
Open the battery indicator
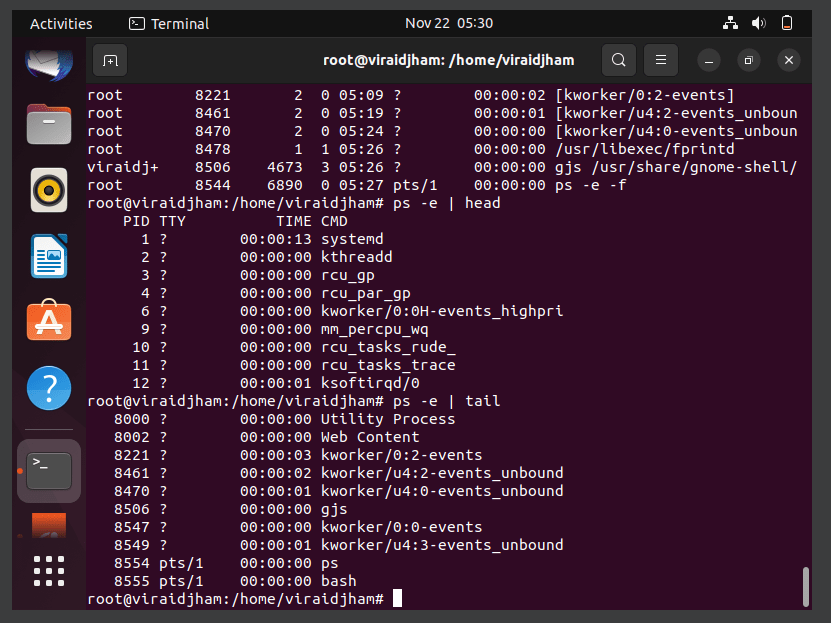[x=787, y=23]
